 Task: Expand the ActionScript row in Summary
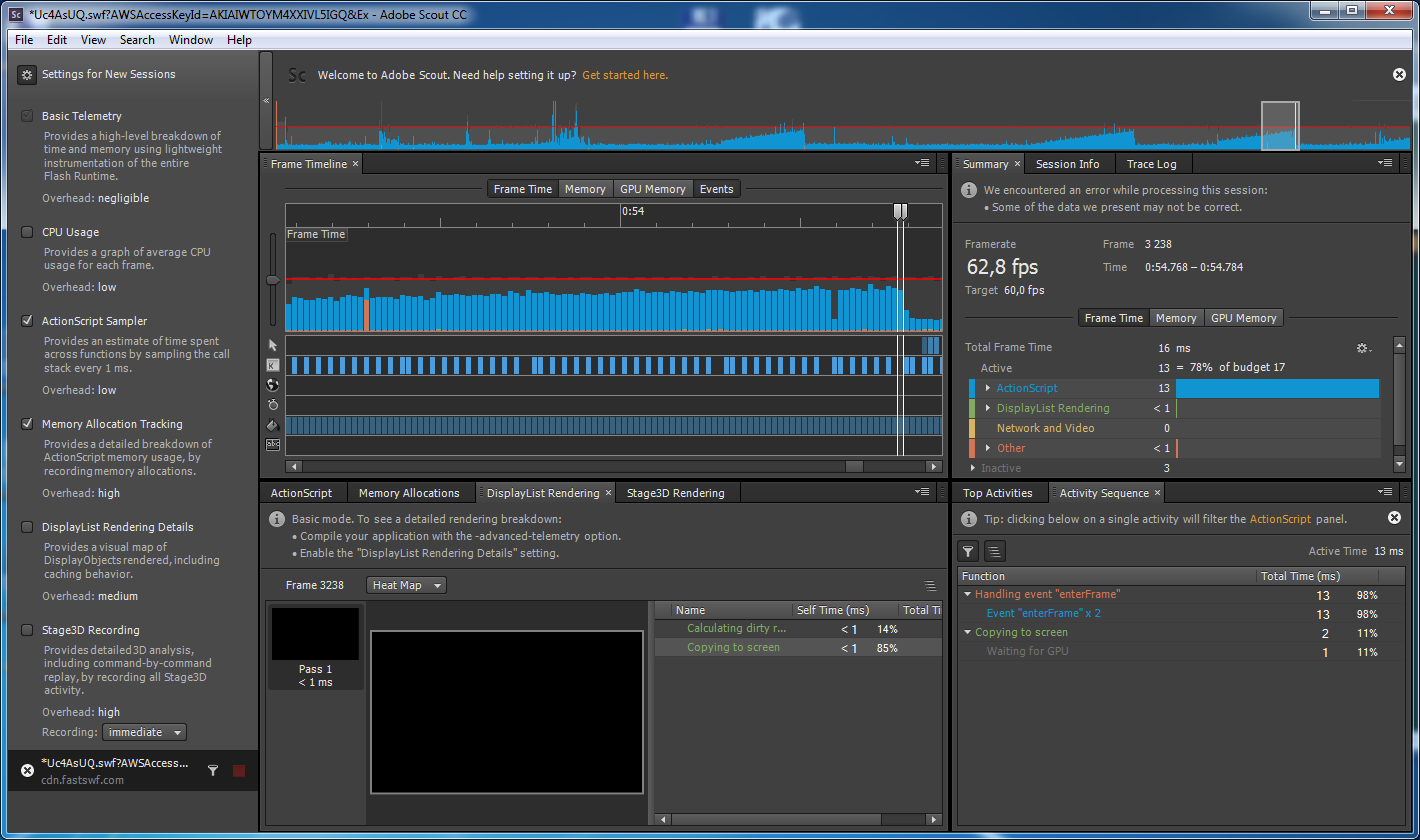(x=988, y=388)
